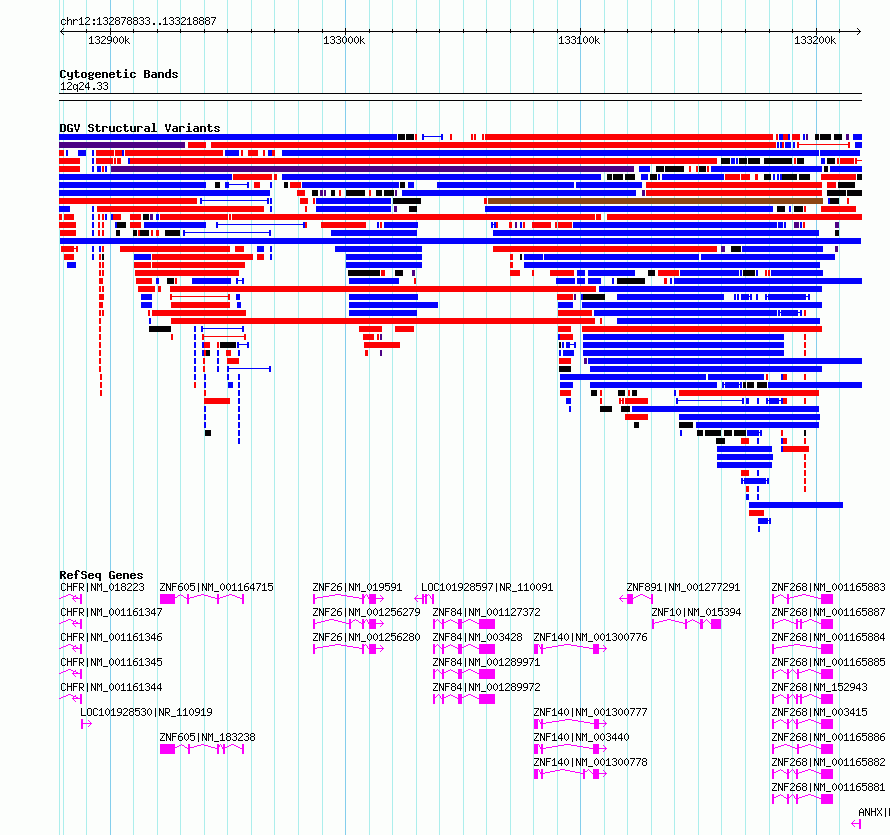Open ZNF268|NM_001165886 gene label
The width and height of the screenshot is (890, 835).
[x=828, y=737]
